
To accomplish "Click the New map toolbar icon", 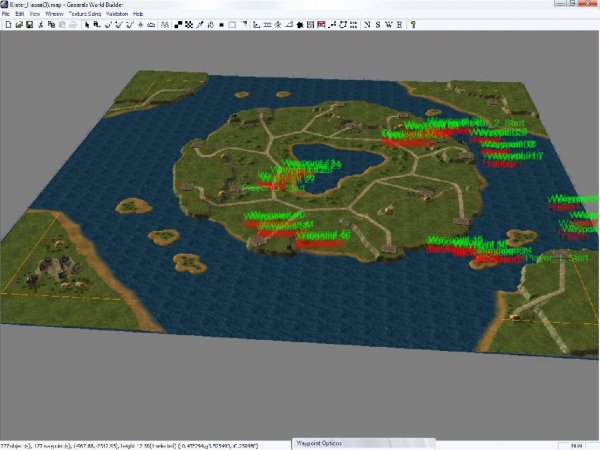I will coord(8,24).
